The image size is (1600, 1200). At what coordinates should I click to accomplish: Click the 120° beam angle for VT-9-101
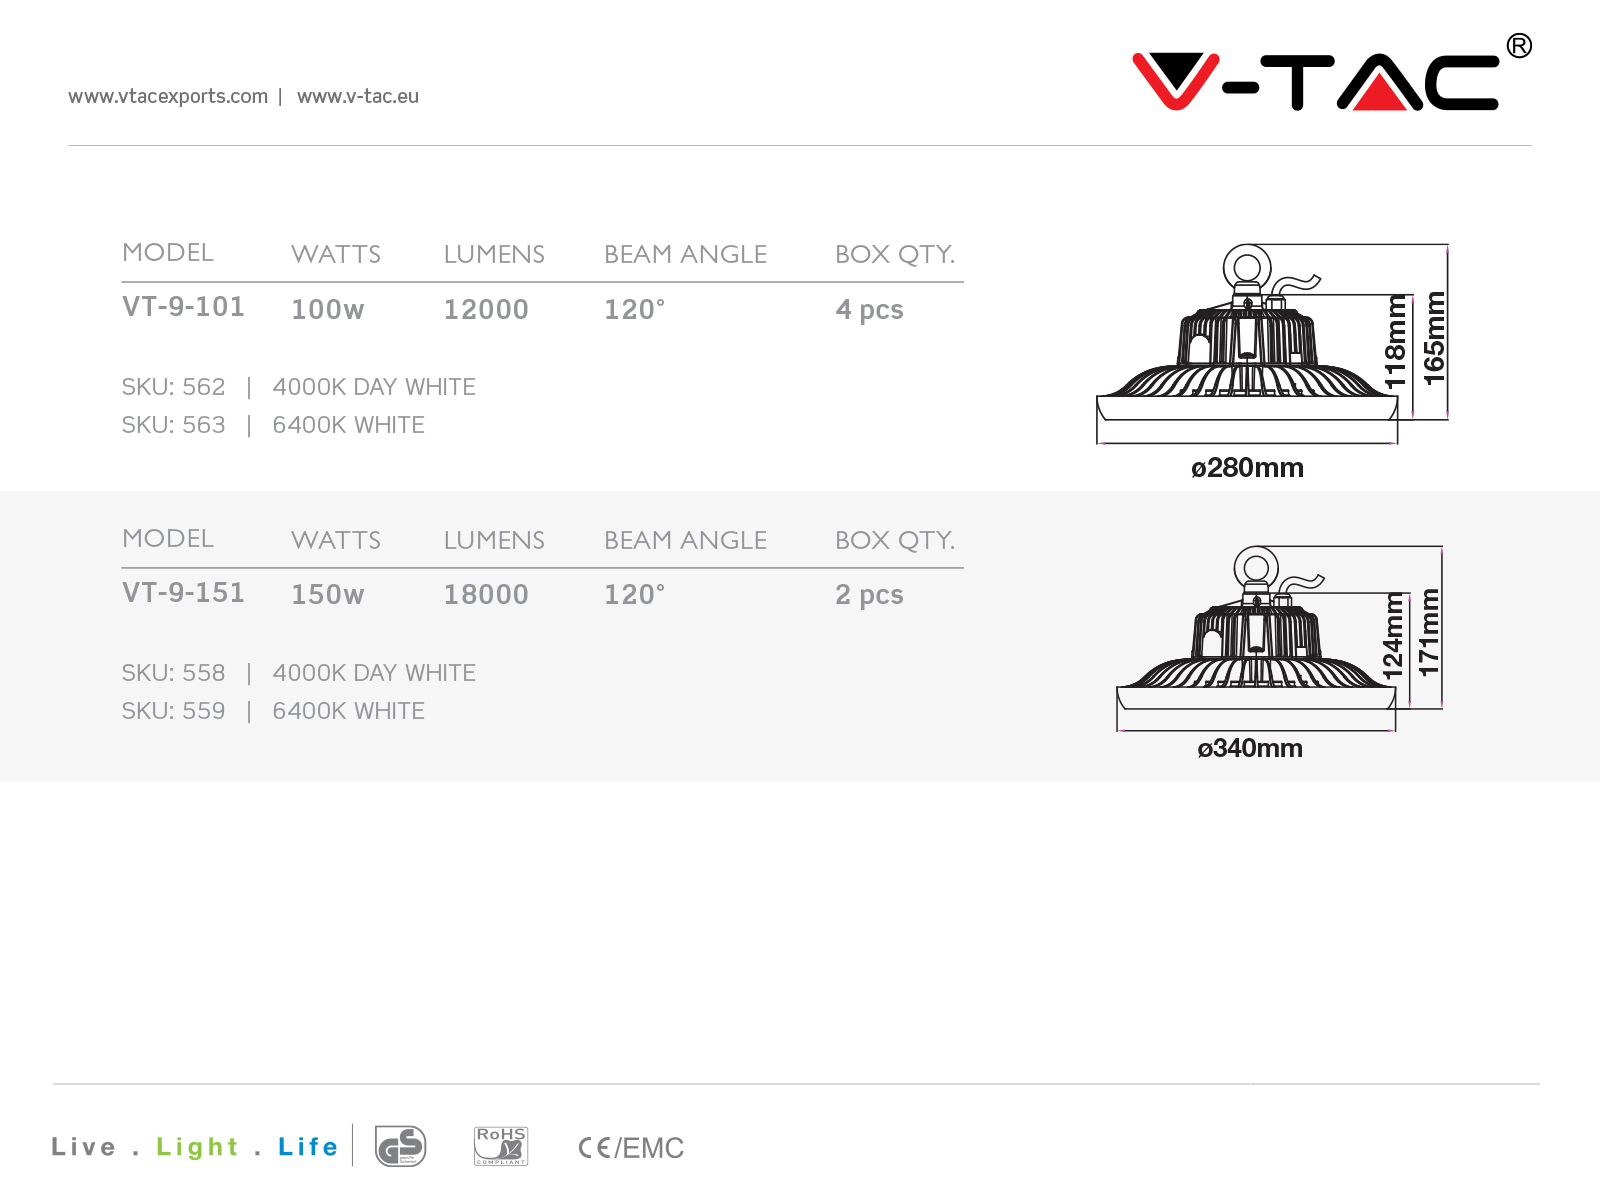pos(634,310)
